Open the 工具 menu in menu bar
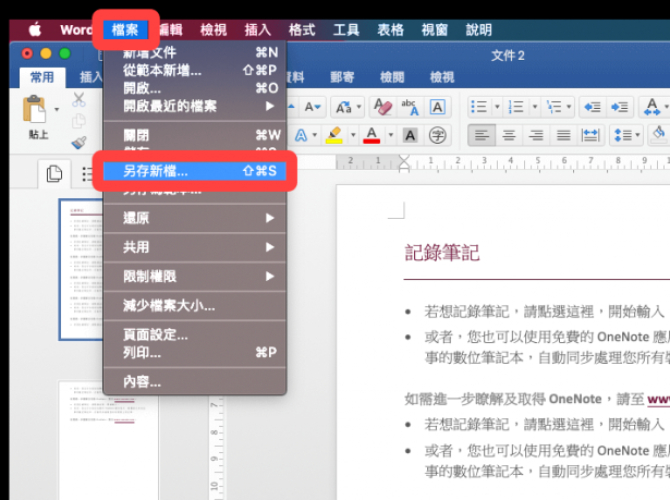The width and height of the screenshot is (670, 500). (x=346, y=30)
